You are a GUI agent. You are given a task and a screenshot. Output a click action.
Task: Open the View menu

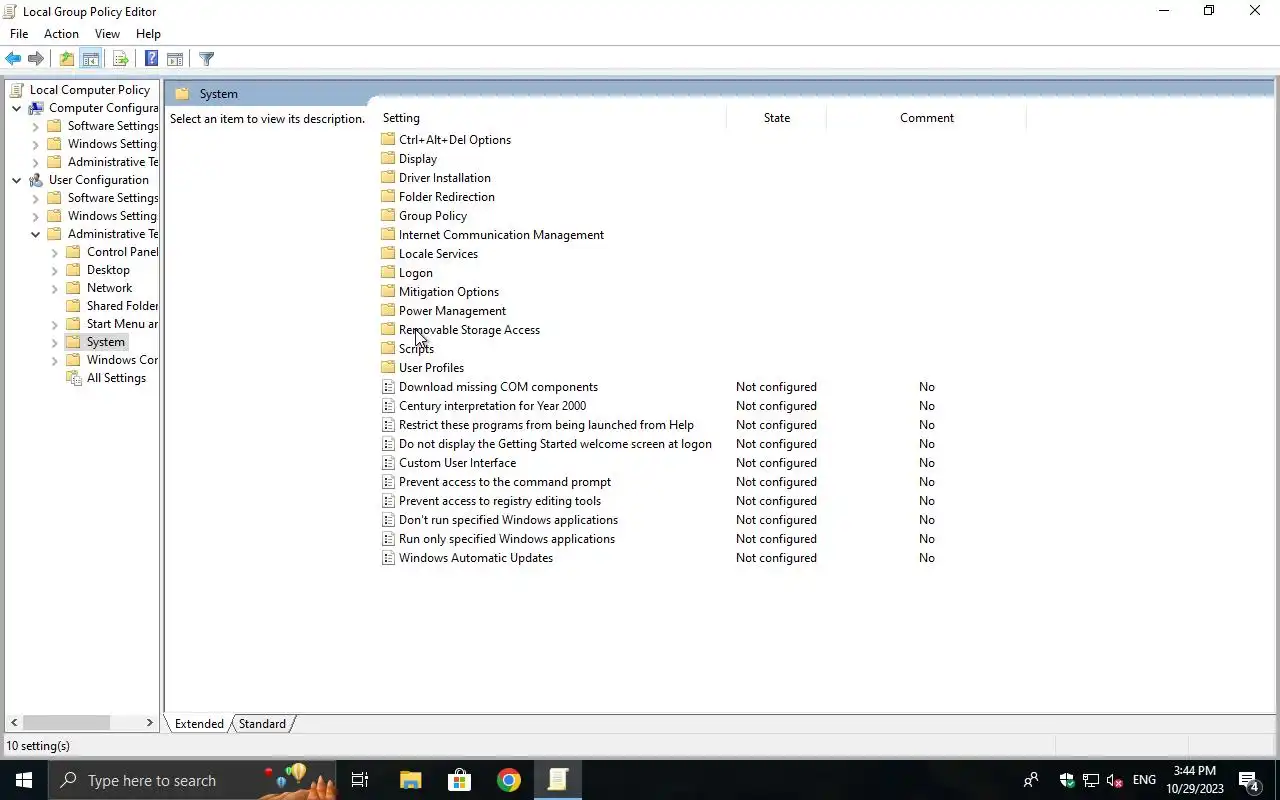click(107, 34)
